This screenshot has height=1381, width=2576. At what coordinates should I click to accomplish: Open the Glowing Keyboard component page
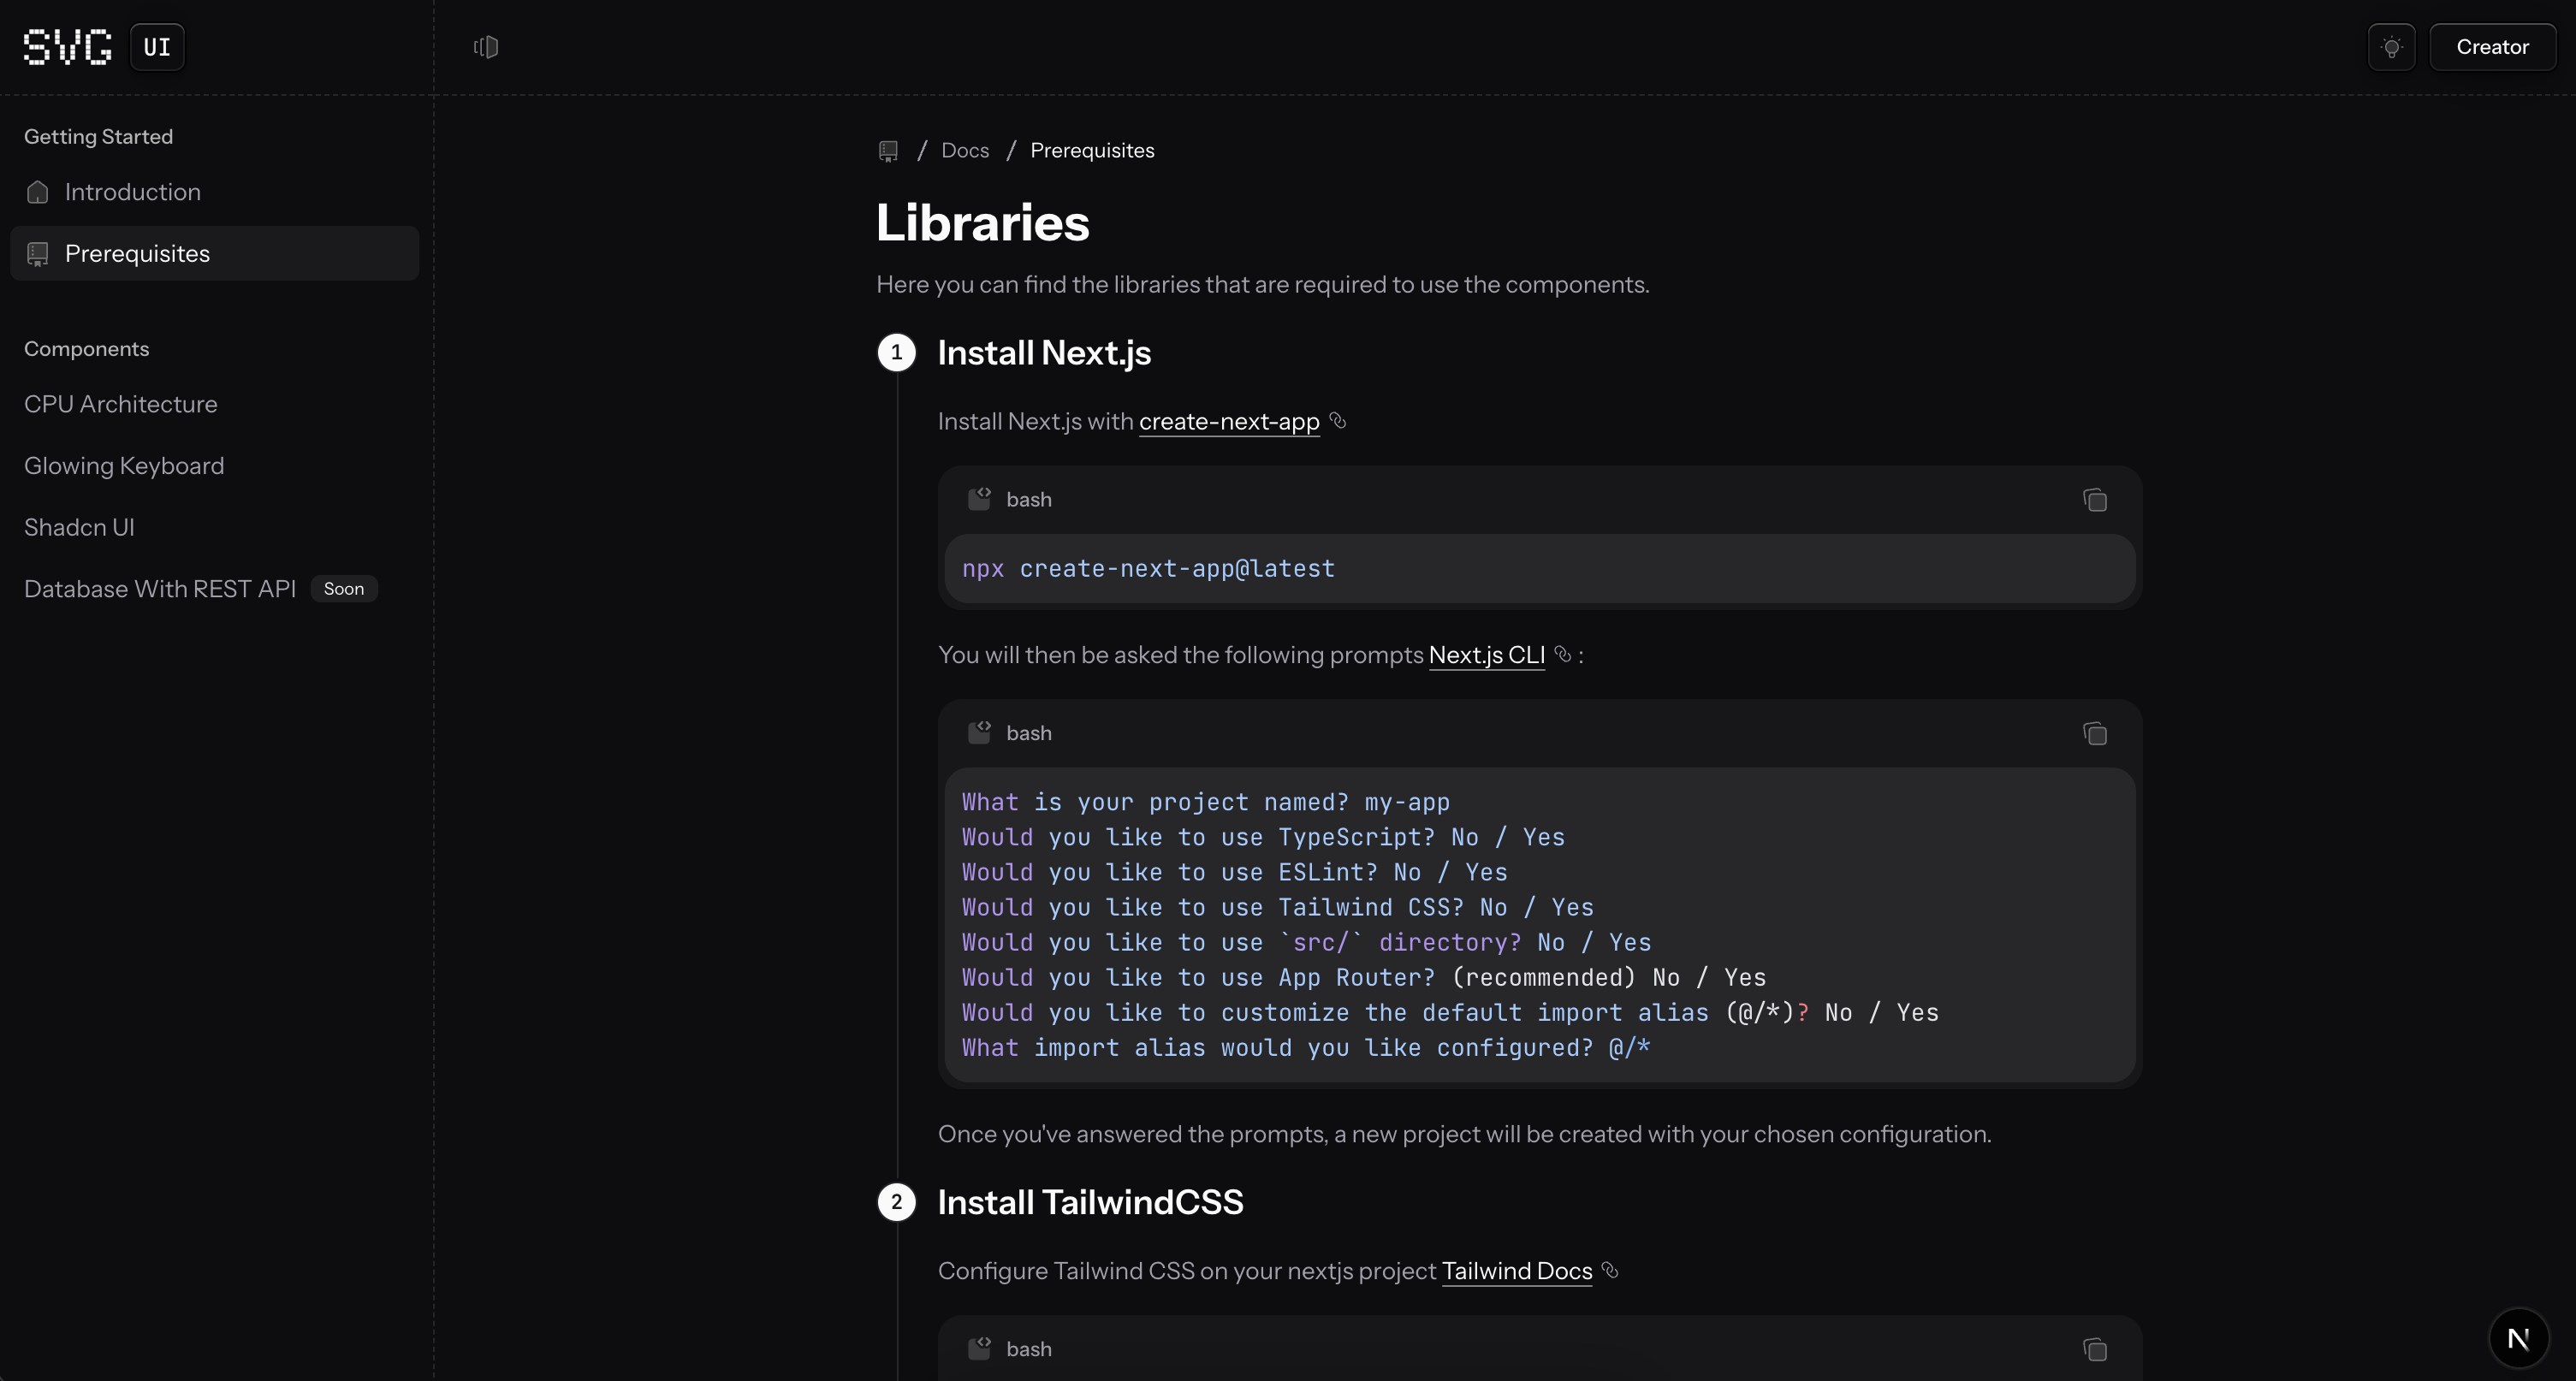point(124,466)
